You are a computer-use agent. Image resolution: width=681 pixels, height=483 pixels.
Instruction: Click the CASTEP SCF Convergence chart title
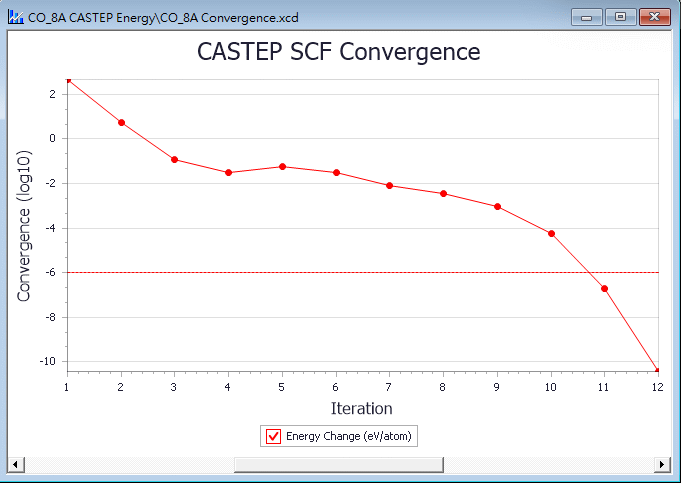[340, 52]
